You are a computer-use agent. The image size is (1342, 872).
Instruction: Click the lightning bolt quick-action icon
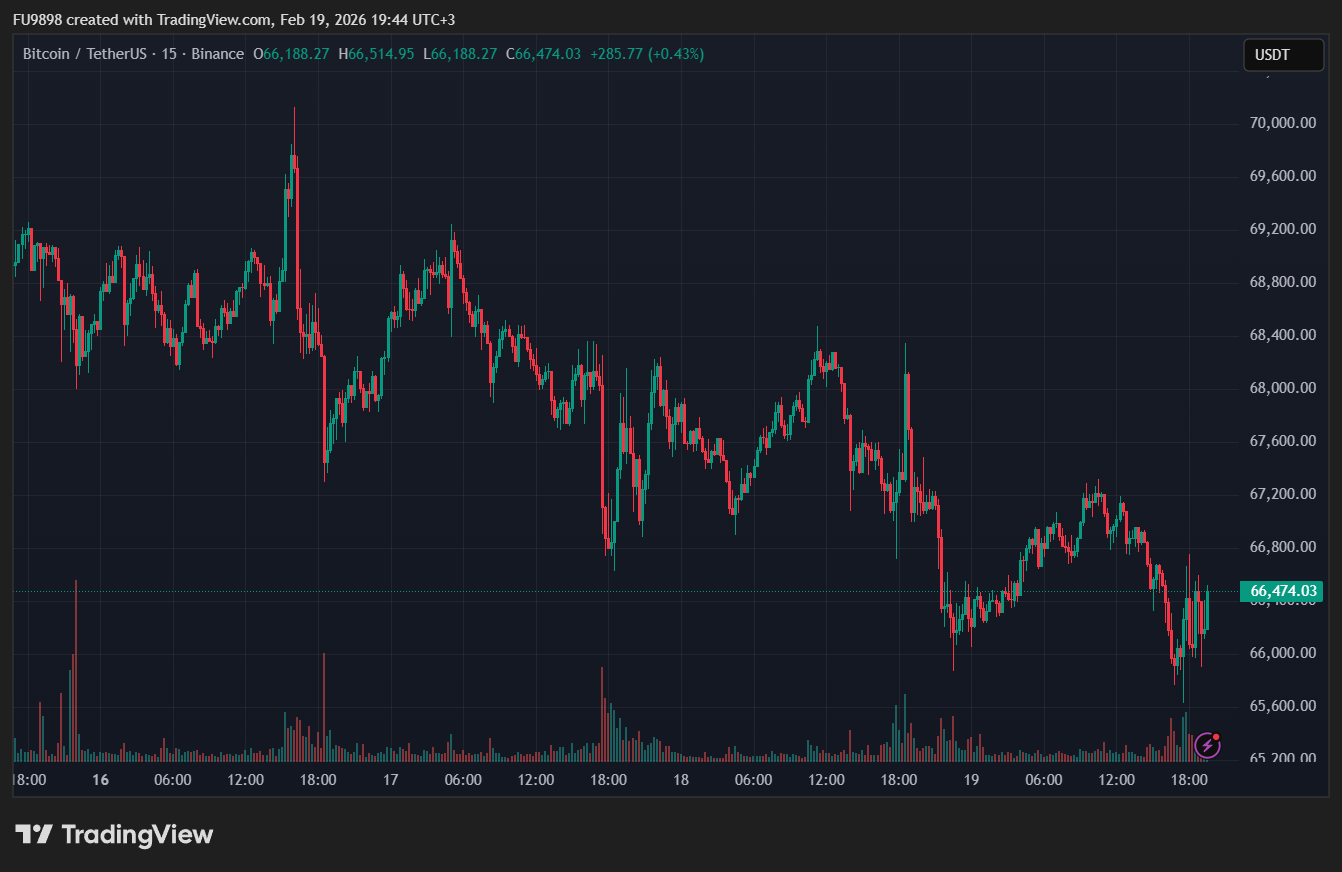pos(1208,744)
